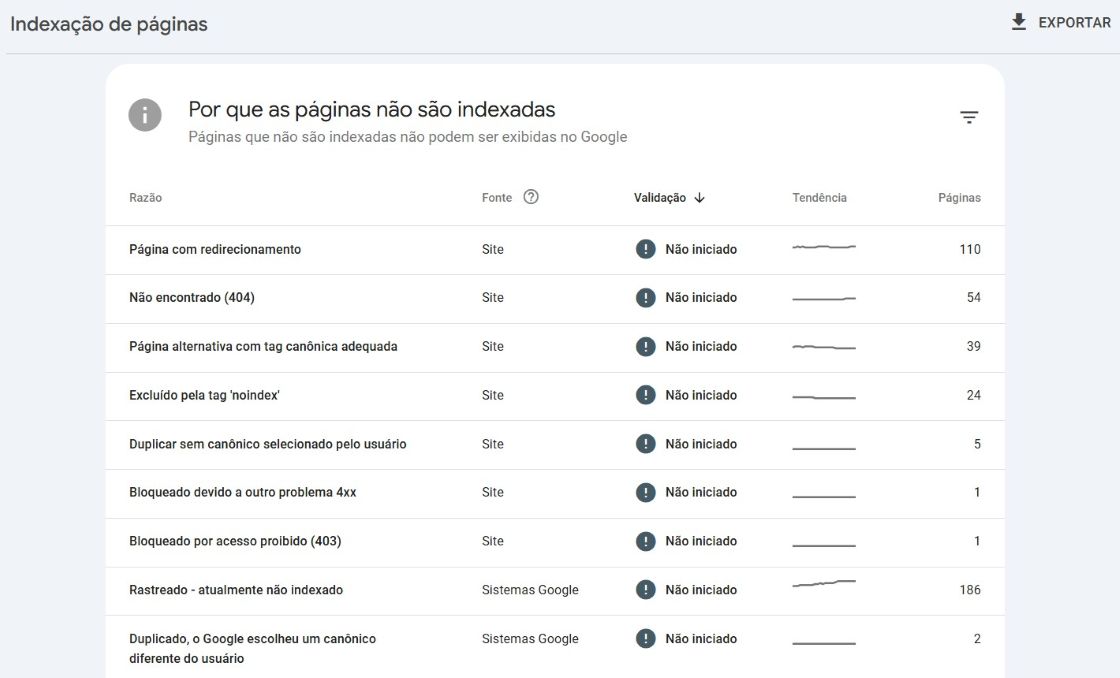1120x678 pixels.
Task: Open Bloqueado devido a outro problema 4xx
Action: 243,493
